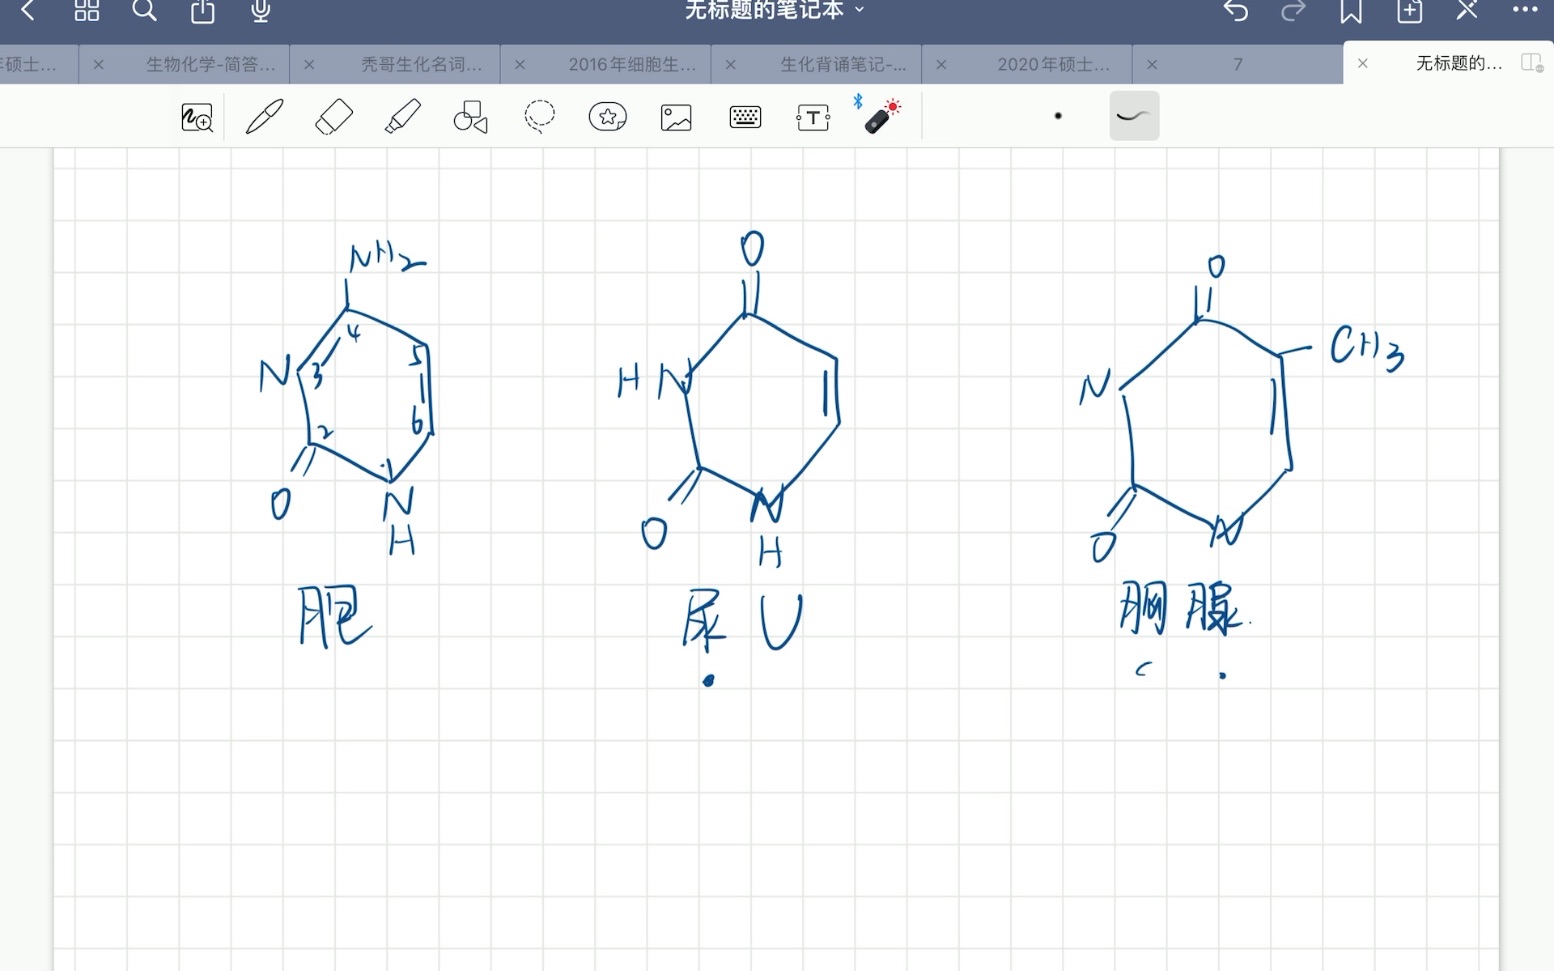1554x971 pixels.
Task: Open split view icon on active tab
Action: 1532,63
